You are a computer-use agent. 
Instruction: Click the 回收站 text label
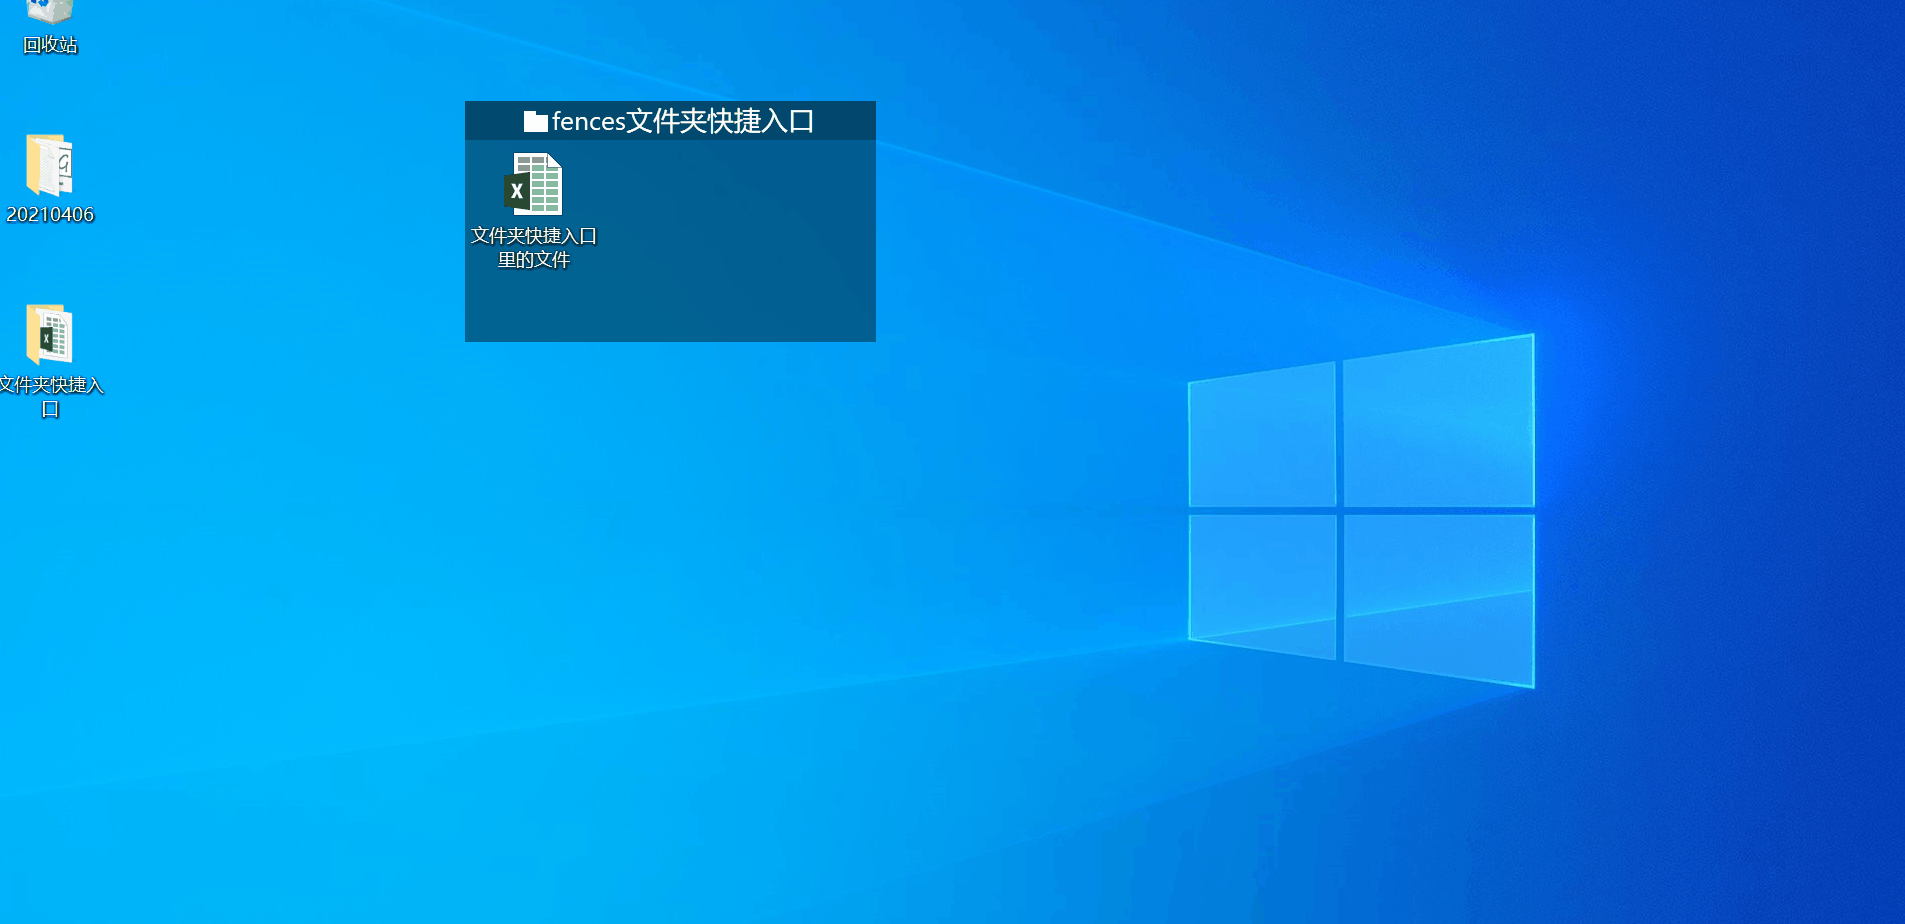tap(50, 45)
